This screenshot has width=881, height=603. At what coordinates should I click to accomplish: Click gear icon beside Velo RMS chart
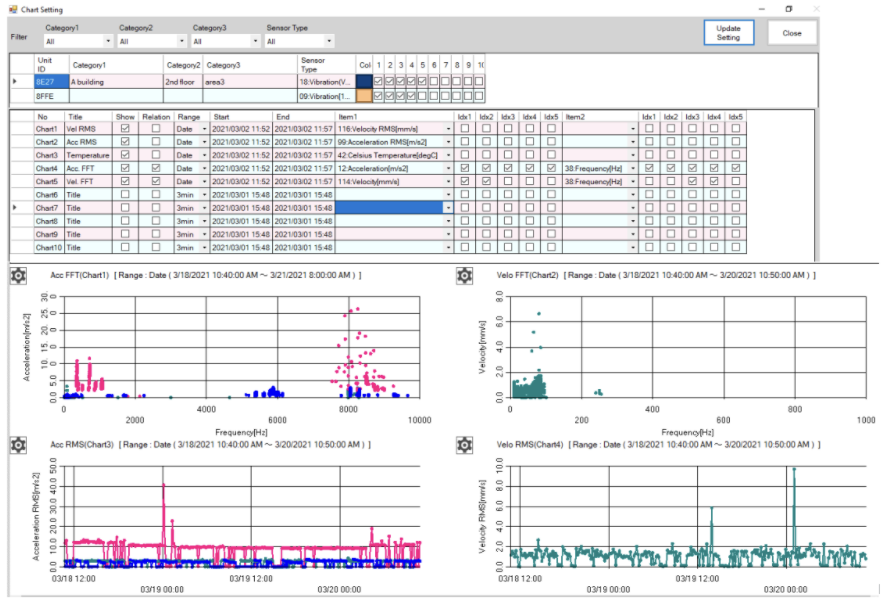pos(464,444)
